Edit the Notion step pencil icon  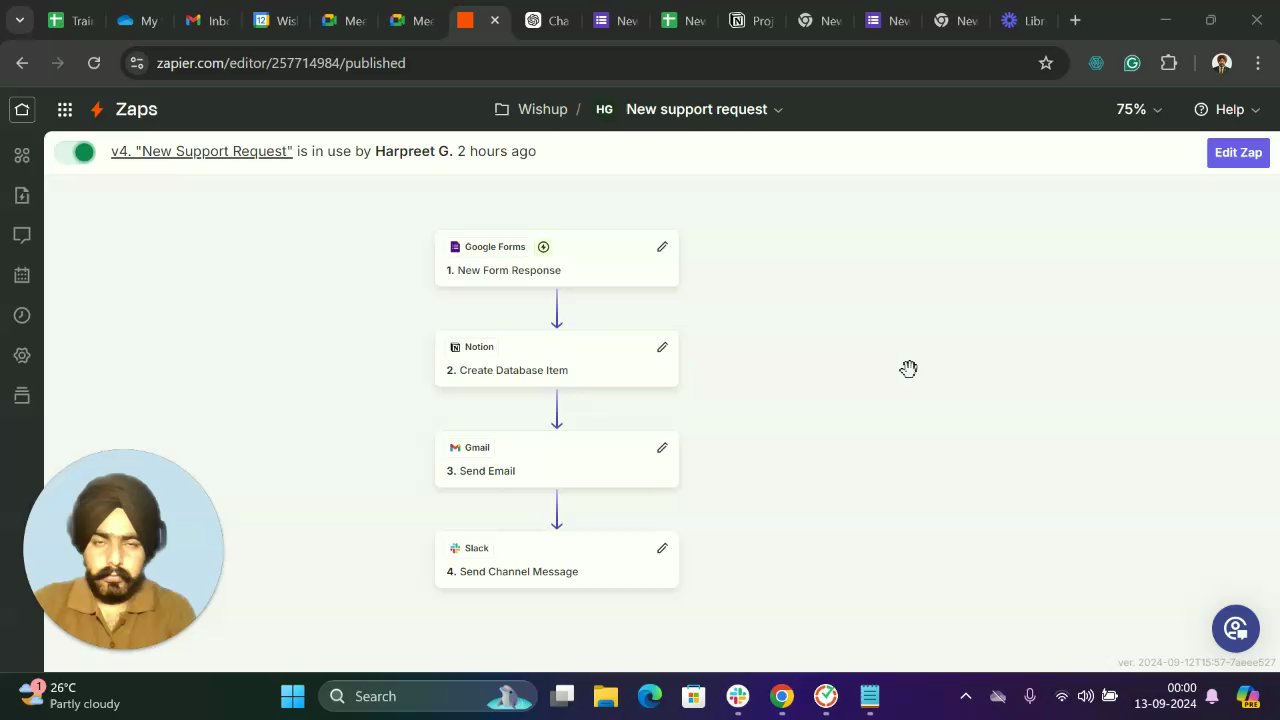[x=662, y=347]
